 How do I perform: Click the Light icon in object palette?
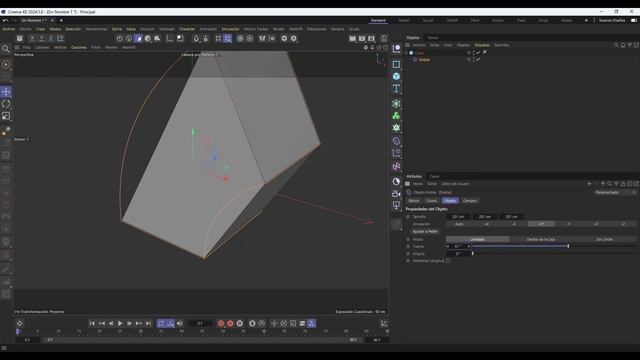(396, 205)
